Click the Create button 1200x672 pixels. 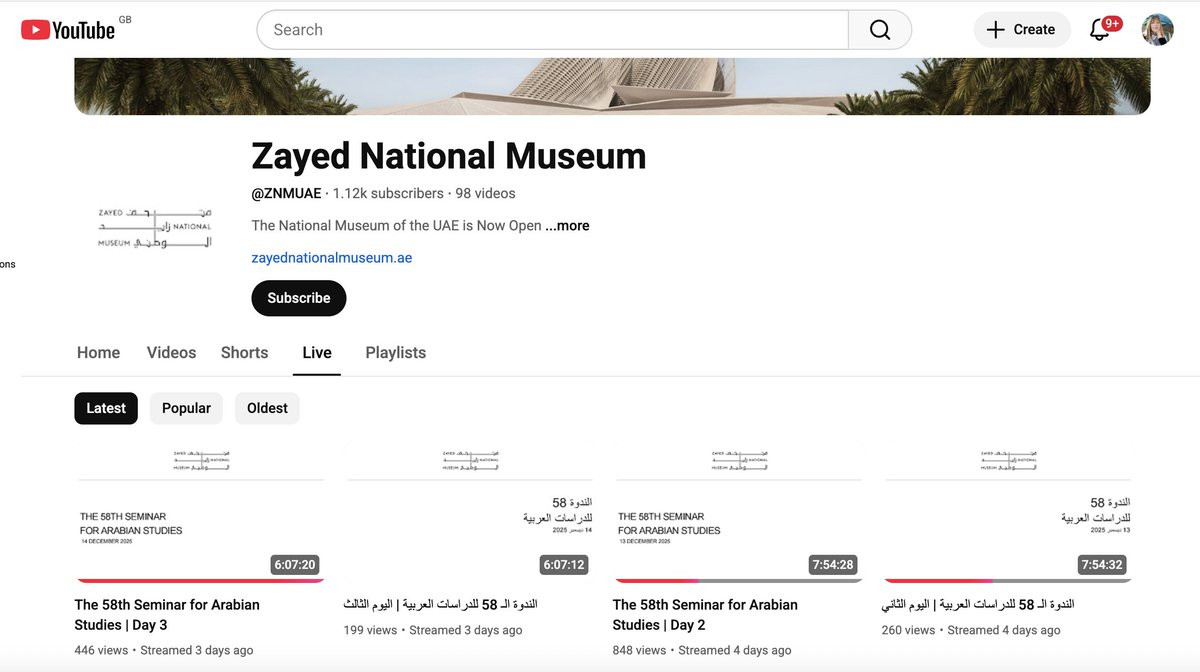[x=1021, y=30]
